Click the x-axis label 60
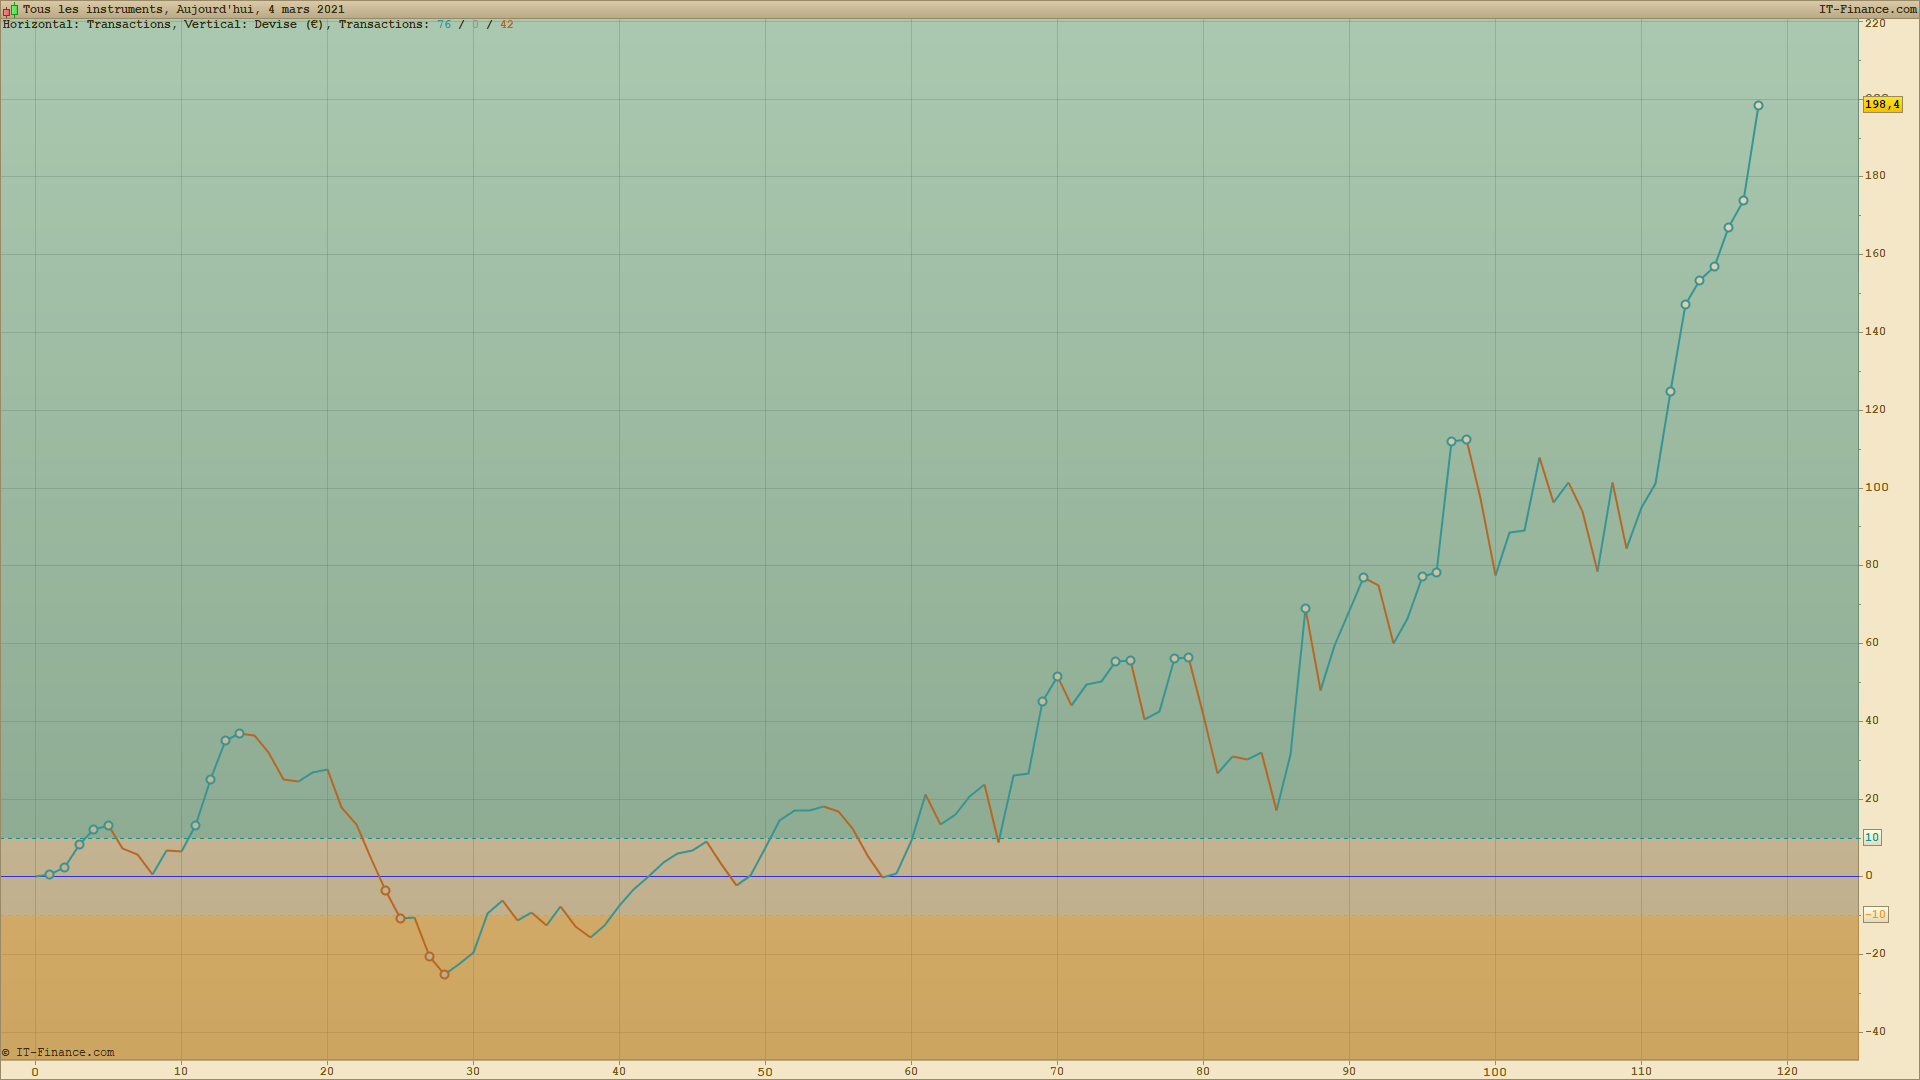Screen dimensions: 1920x1080 click(911, 1071)
